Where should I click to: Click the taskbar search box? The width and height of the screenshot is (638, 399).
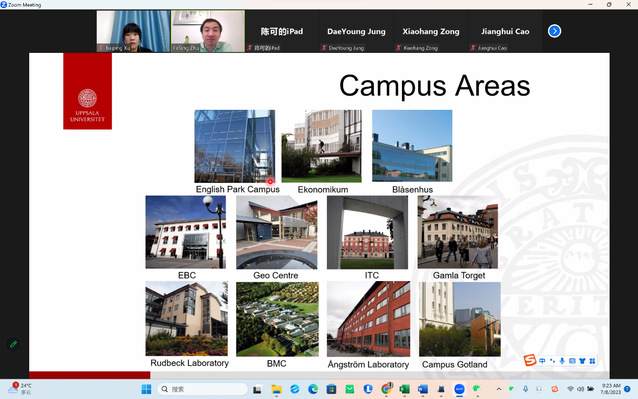tap(202, 389)
